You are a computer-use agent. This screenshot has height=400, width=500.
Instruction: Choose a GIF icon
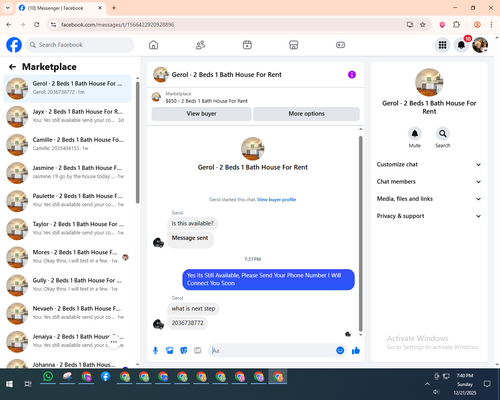(x=198, y=350)
